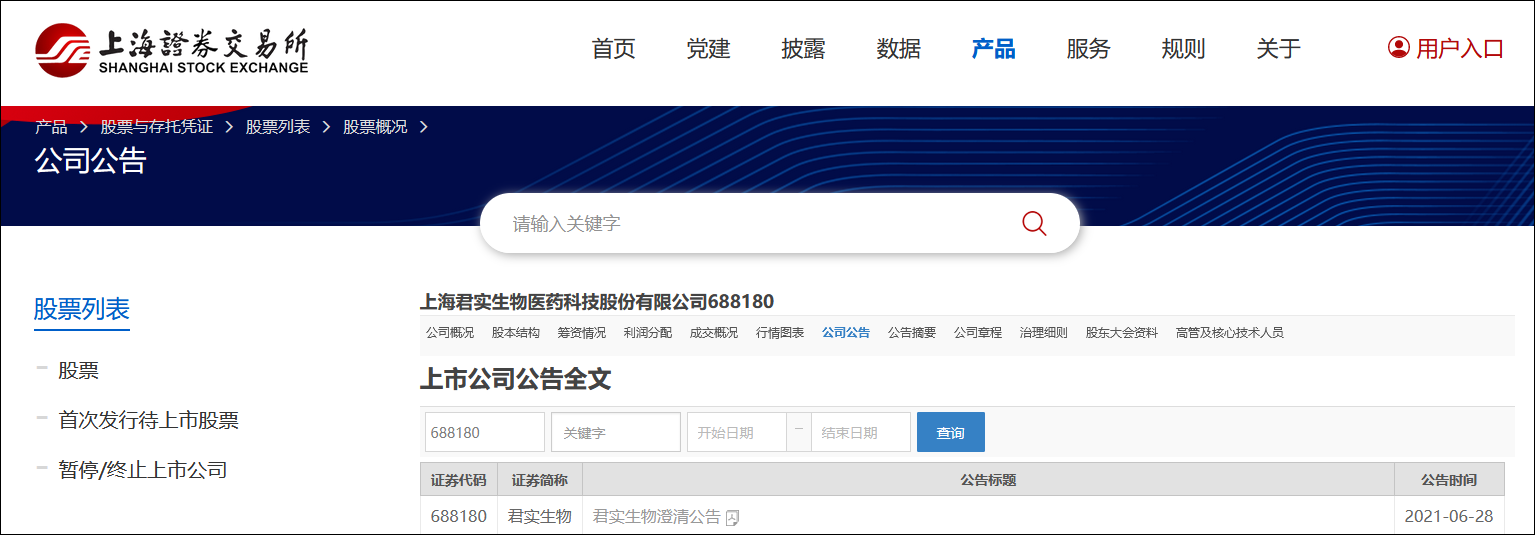
Task: Click the 股票列表 breadcrumb
Action: click(x=278, y=127)
